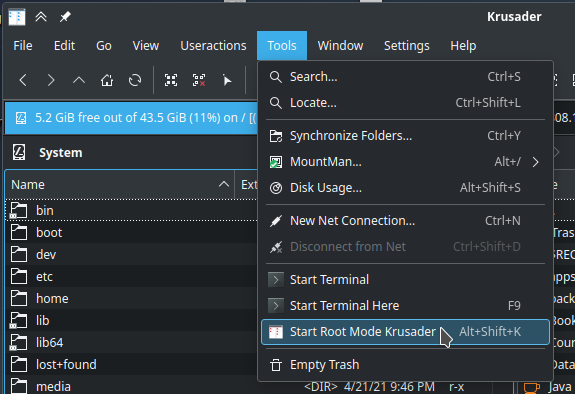
Task: Click the etc folder icon
Action: pos(18,276)
